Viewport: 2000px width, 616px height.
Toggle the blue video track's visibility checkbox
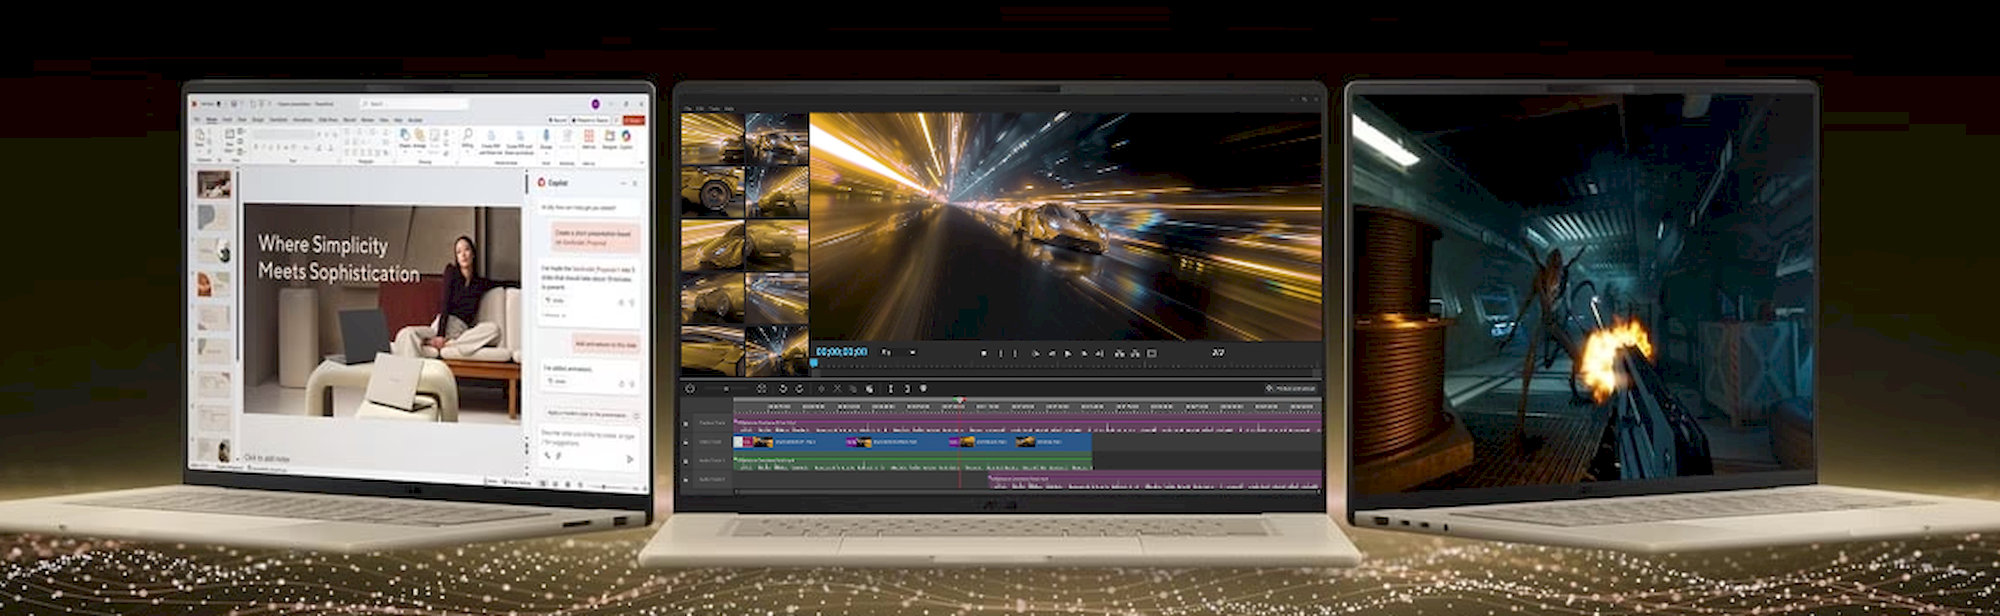pyautogui.click(x=686, y=442)
